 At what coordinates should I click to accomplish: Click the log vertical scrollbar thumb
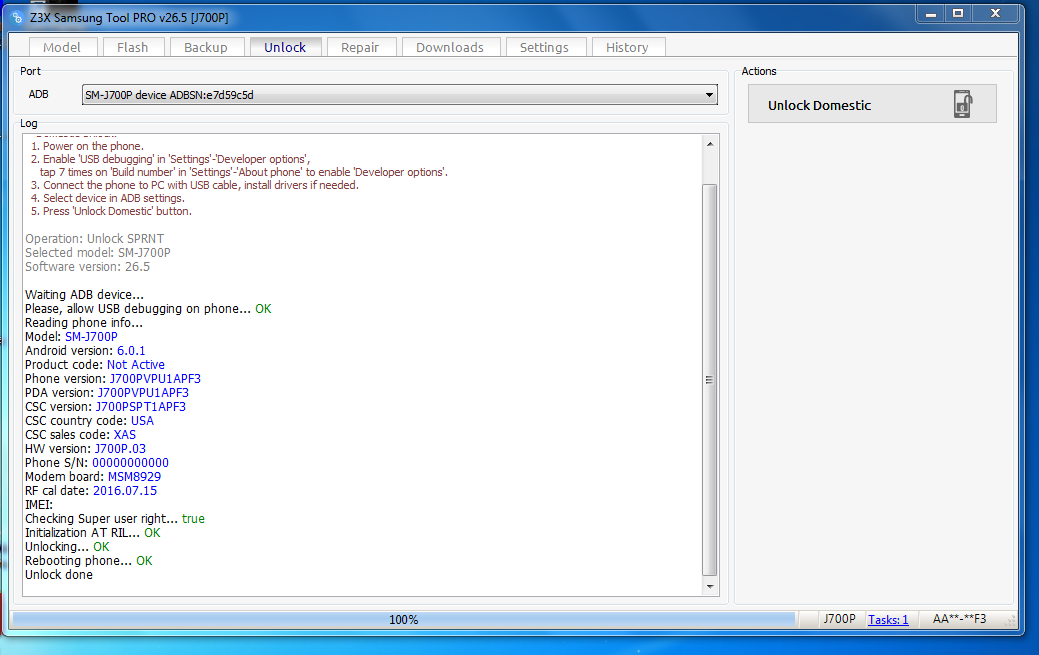(710, 380)
